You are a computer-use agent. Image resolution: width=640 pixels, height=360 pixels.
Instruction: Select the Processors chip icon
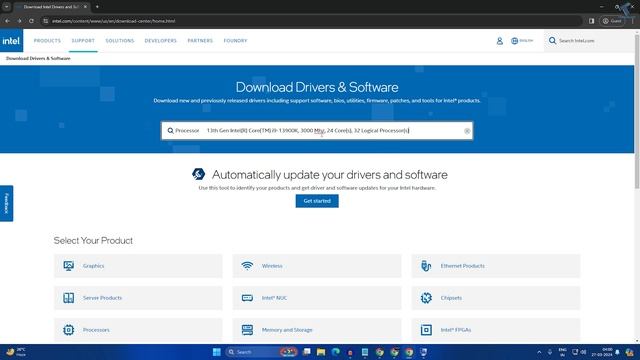click(69, 330)
